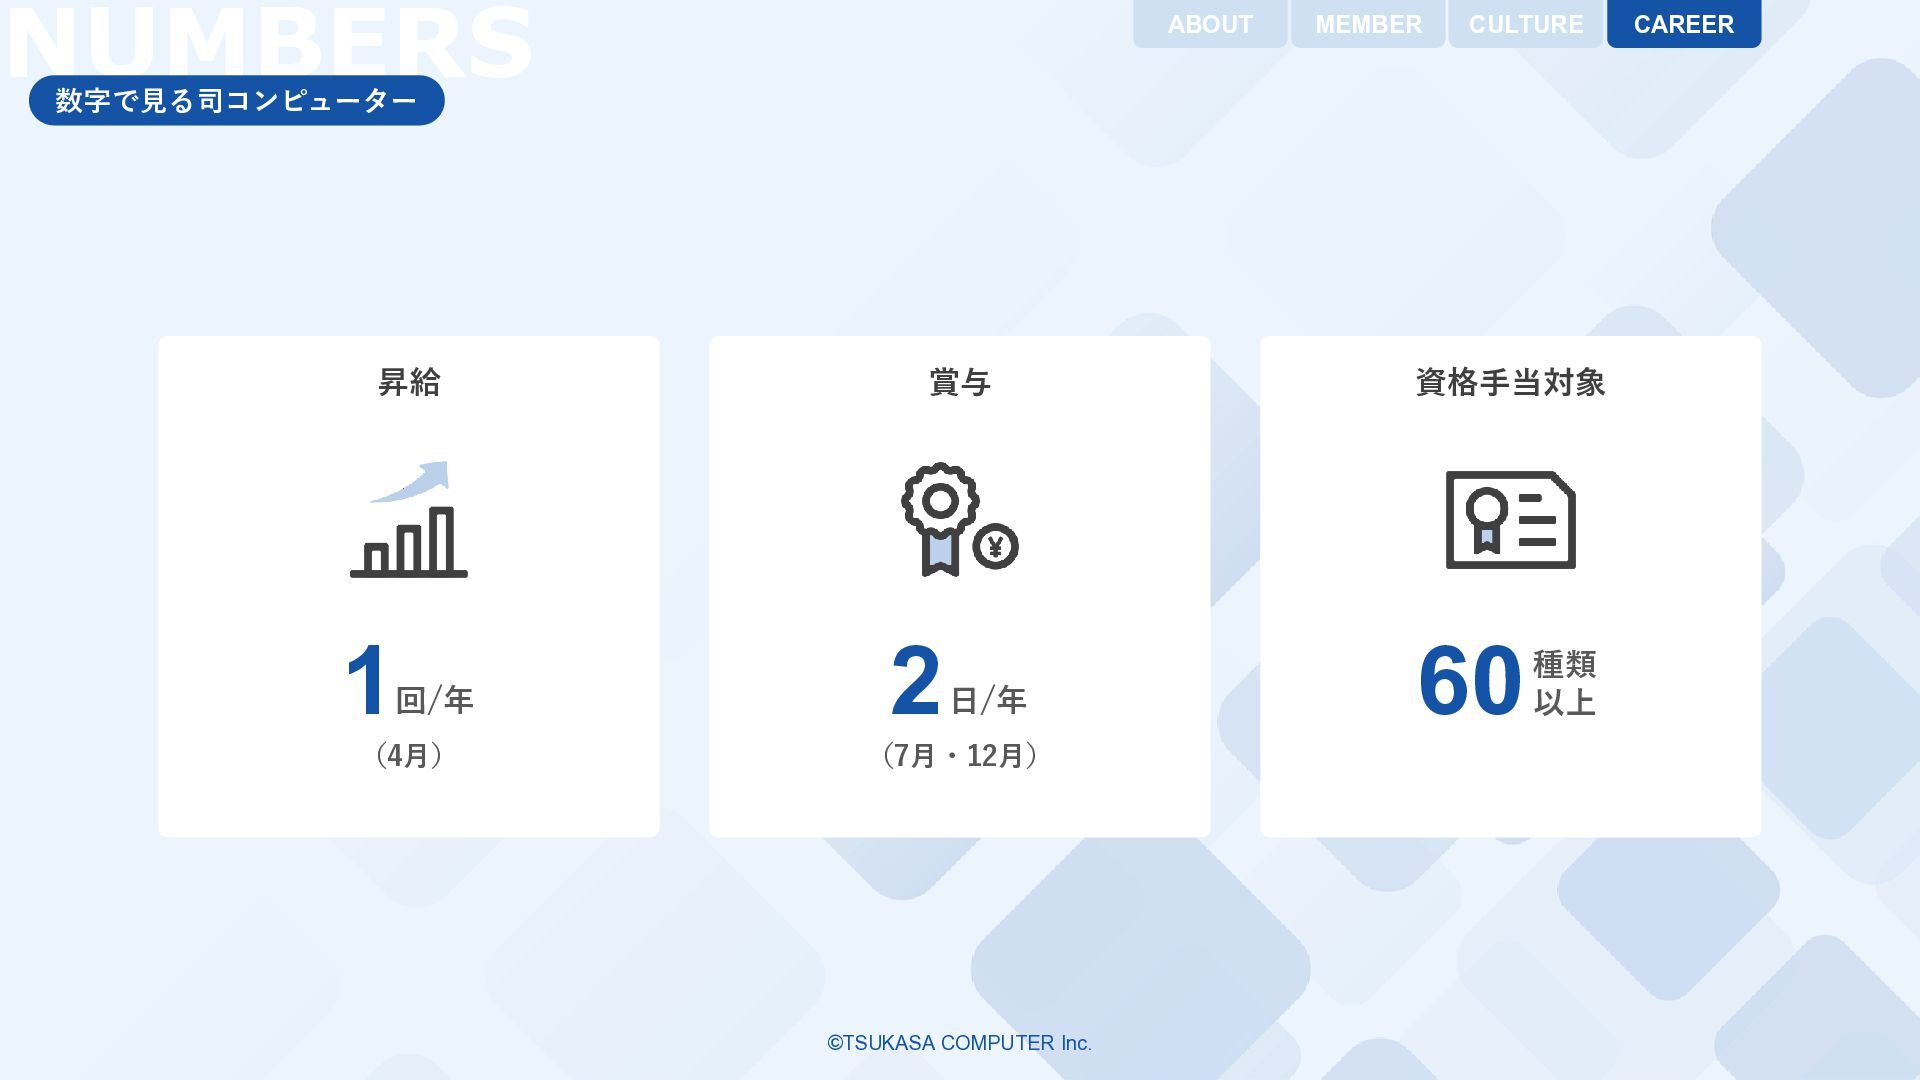The height and width of the screenshot is (1080, 1920).
Task: Click the NUMBERS title text
Action: (270, 40)
